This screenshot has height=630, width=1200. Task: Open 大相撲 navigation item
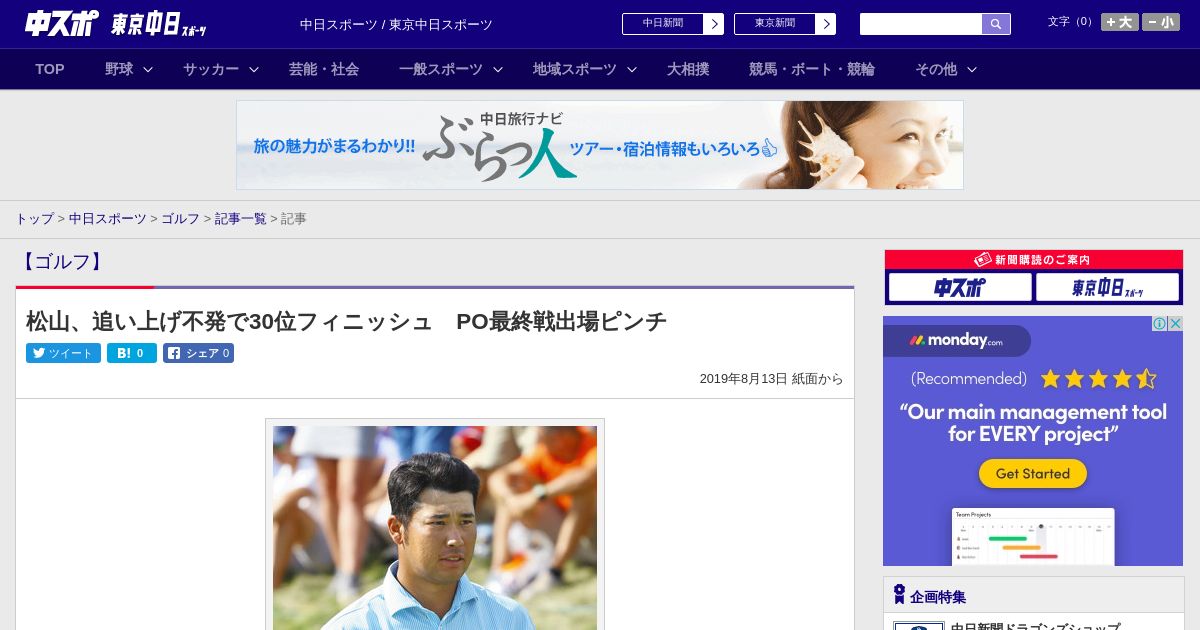(688, 69)
